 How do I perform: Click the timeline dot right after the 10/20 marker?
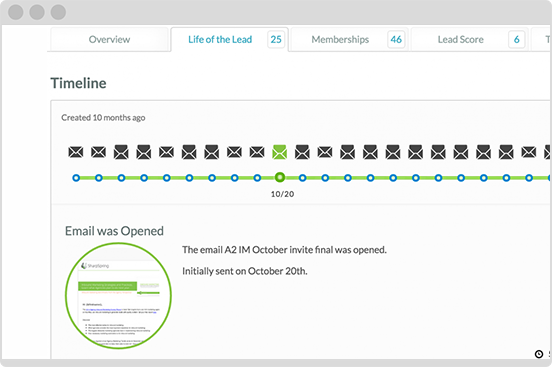click(302, 178)
